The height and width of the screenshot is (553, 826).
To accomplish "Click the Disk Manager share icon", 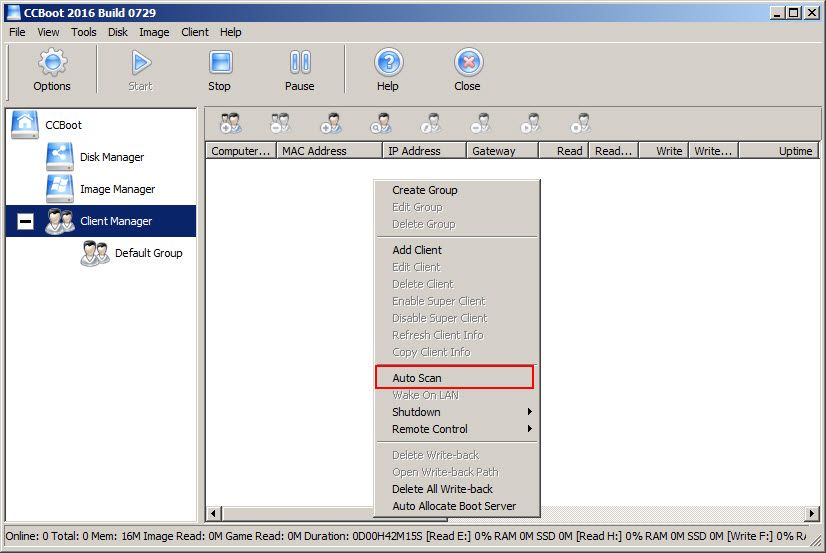I will tap(60, 156).
